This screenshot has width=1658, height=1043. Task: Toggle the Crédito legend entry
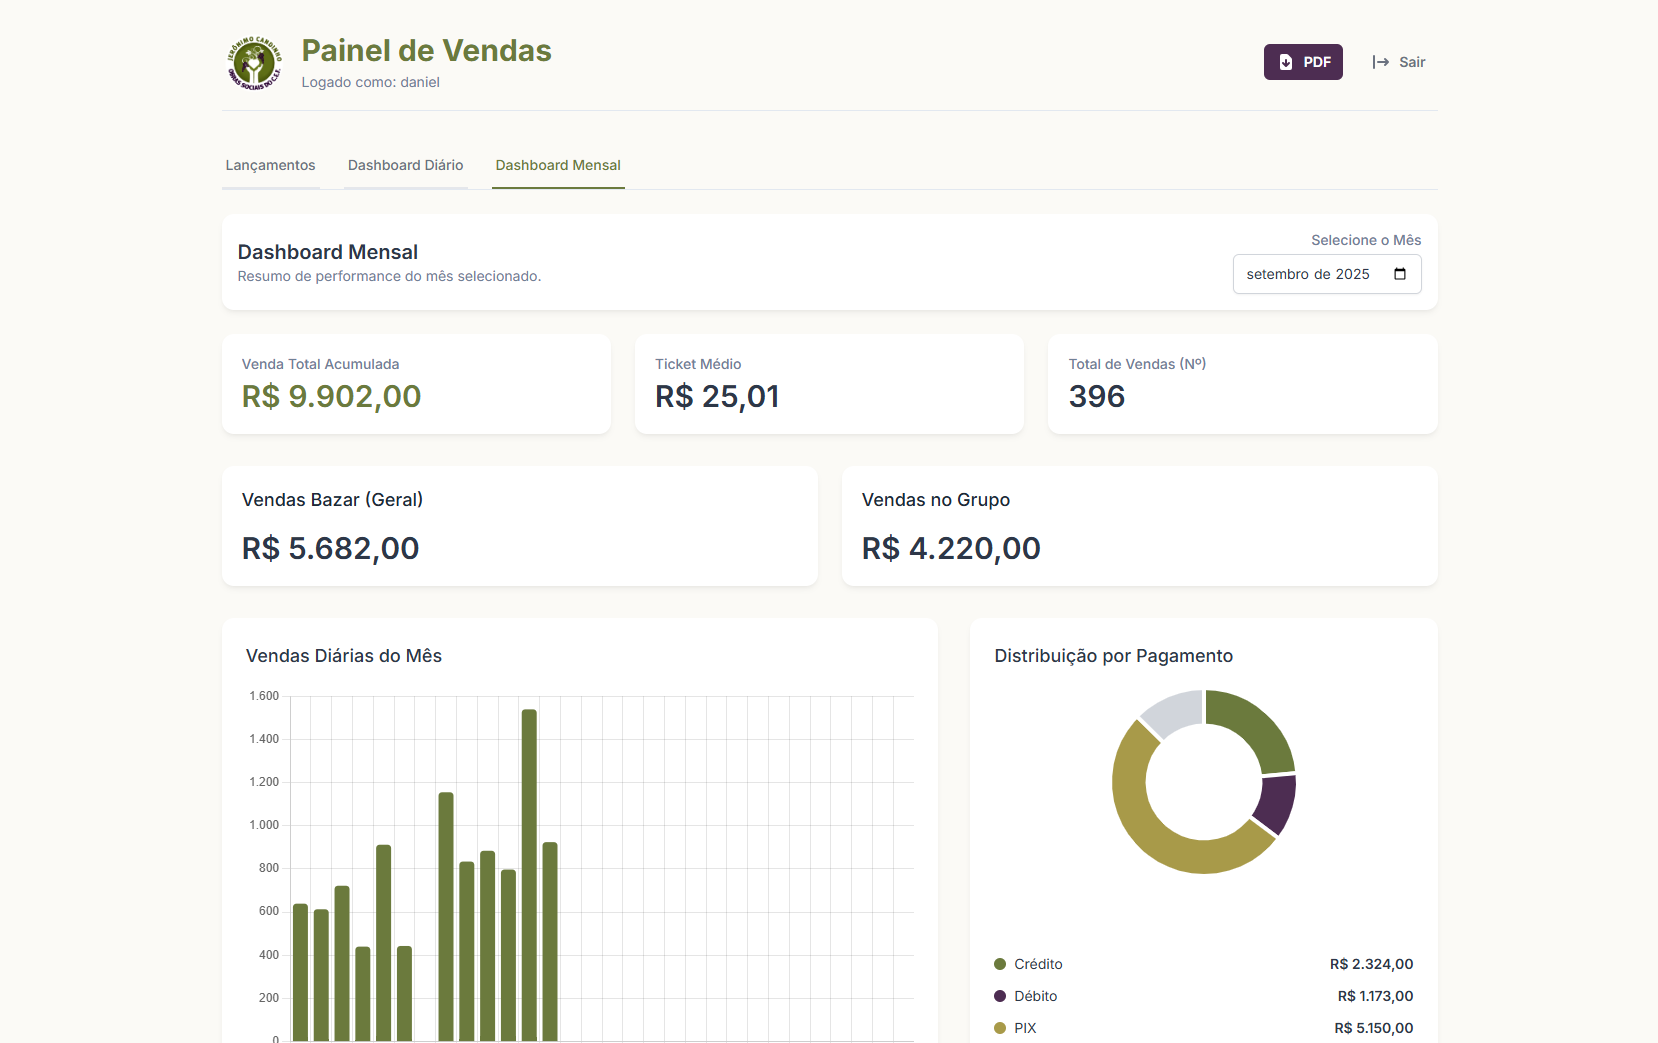(1038, 964)
